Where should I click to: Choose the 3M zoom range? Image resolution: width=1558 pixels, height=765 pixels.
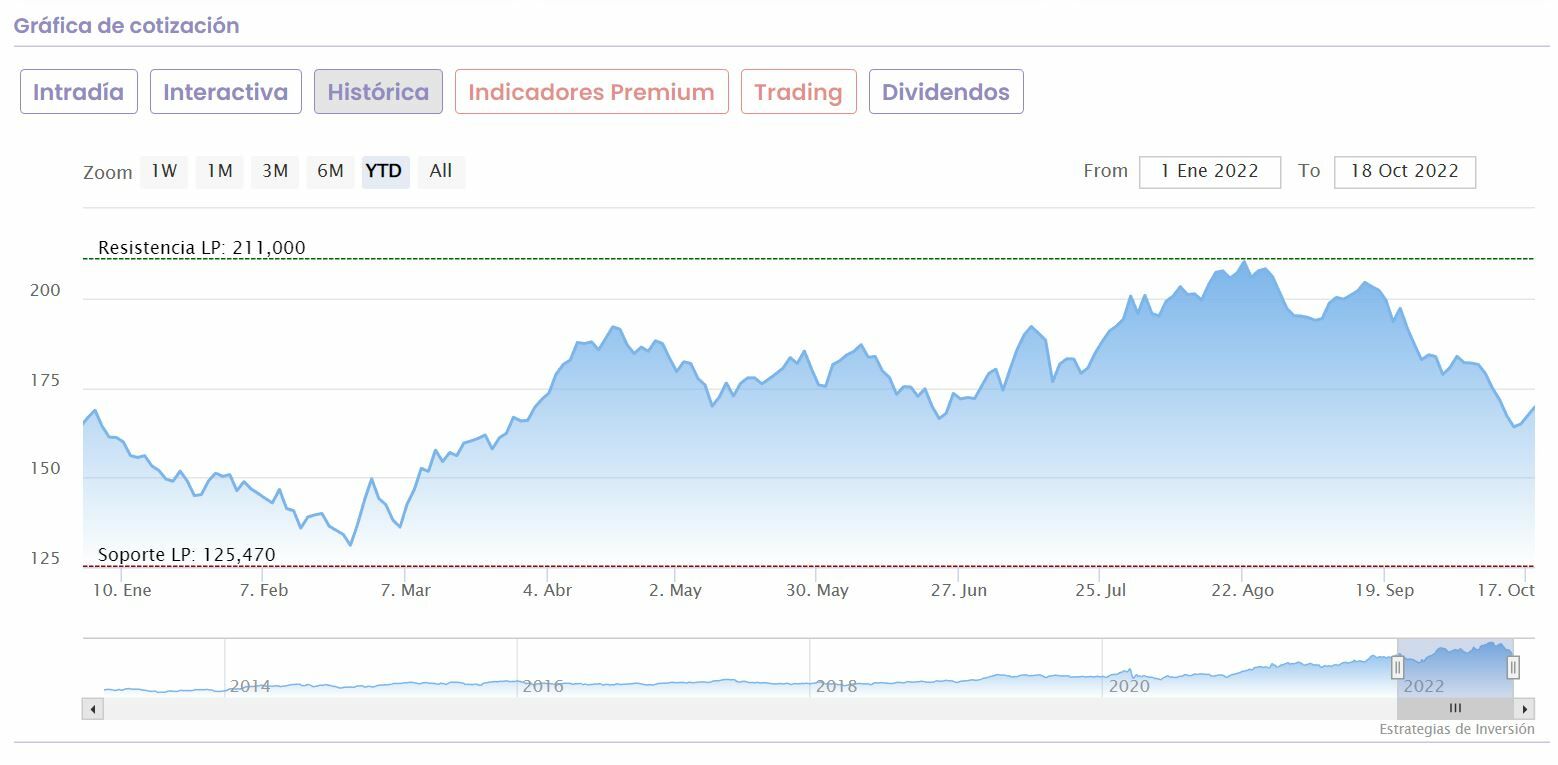coord(275,171)
